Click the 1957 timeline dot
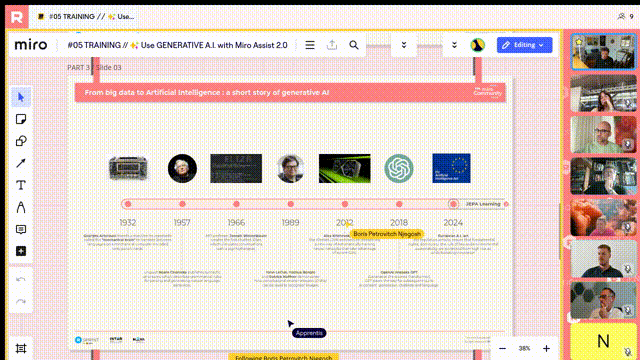640x360 pixels. coord(182,204)
